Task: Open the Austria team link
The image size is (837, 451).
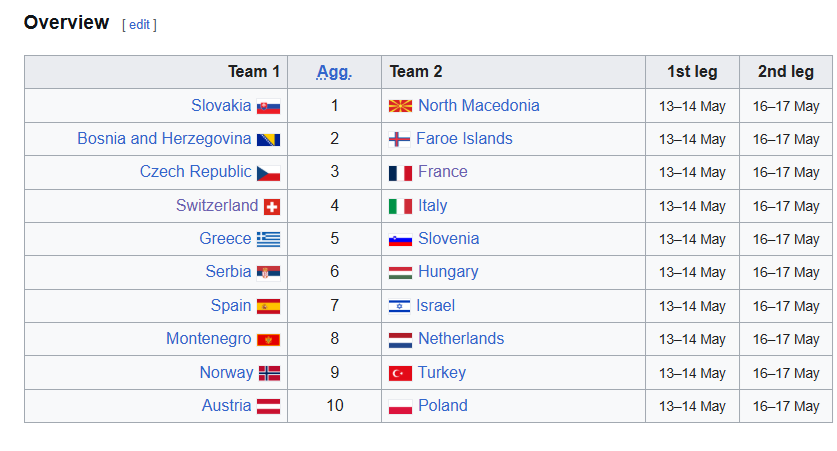Action: click(226, 406)
